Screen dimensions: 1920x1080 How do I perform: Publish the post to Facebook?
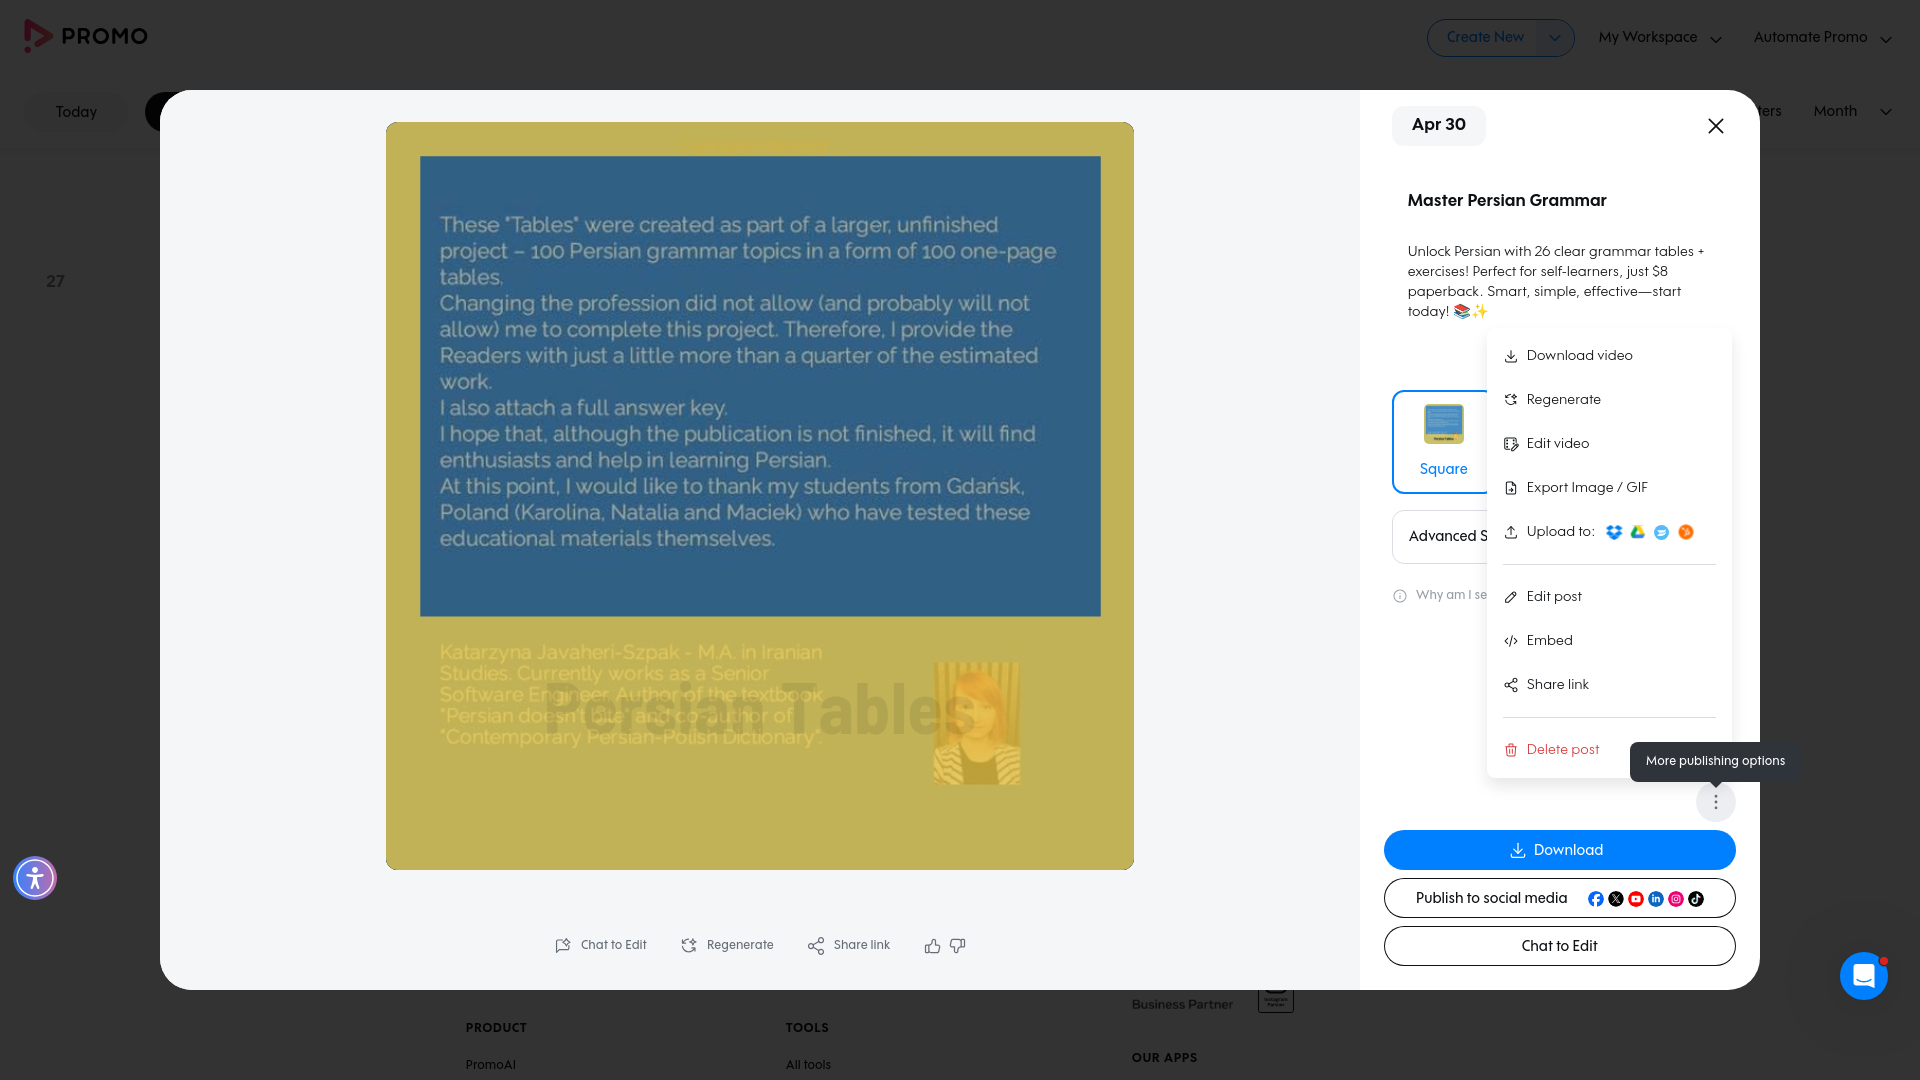[x=1596, y=898]
